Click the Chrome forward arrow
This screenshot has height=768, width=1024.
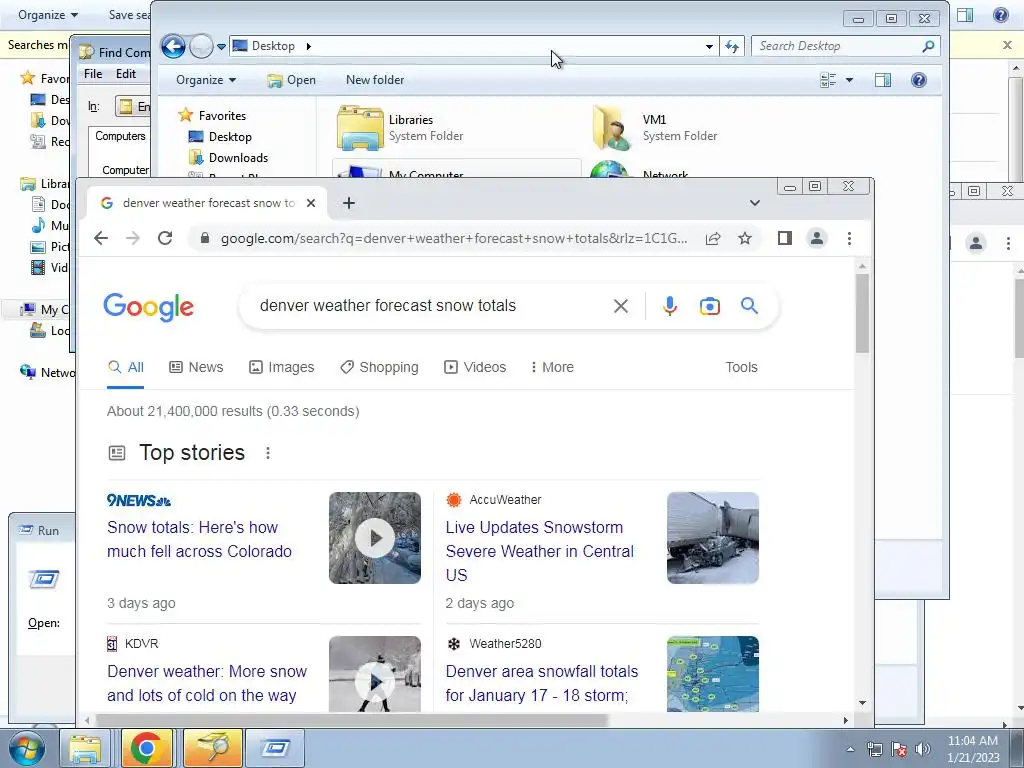133,238
